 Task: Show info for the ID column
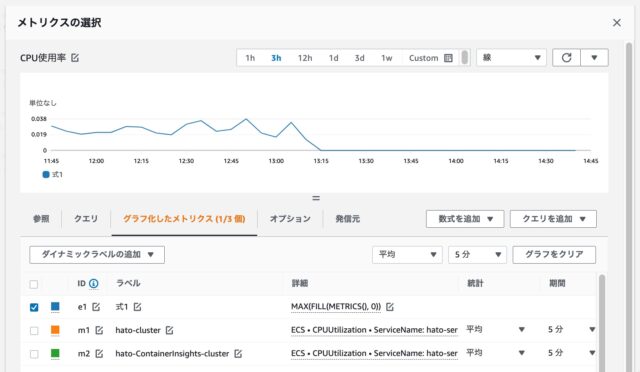93,283
